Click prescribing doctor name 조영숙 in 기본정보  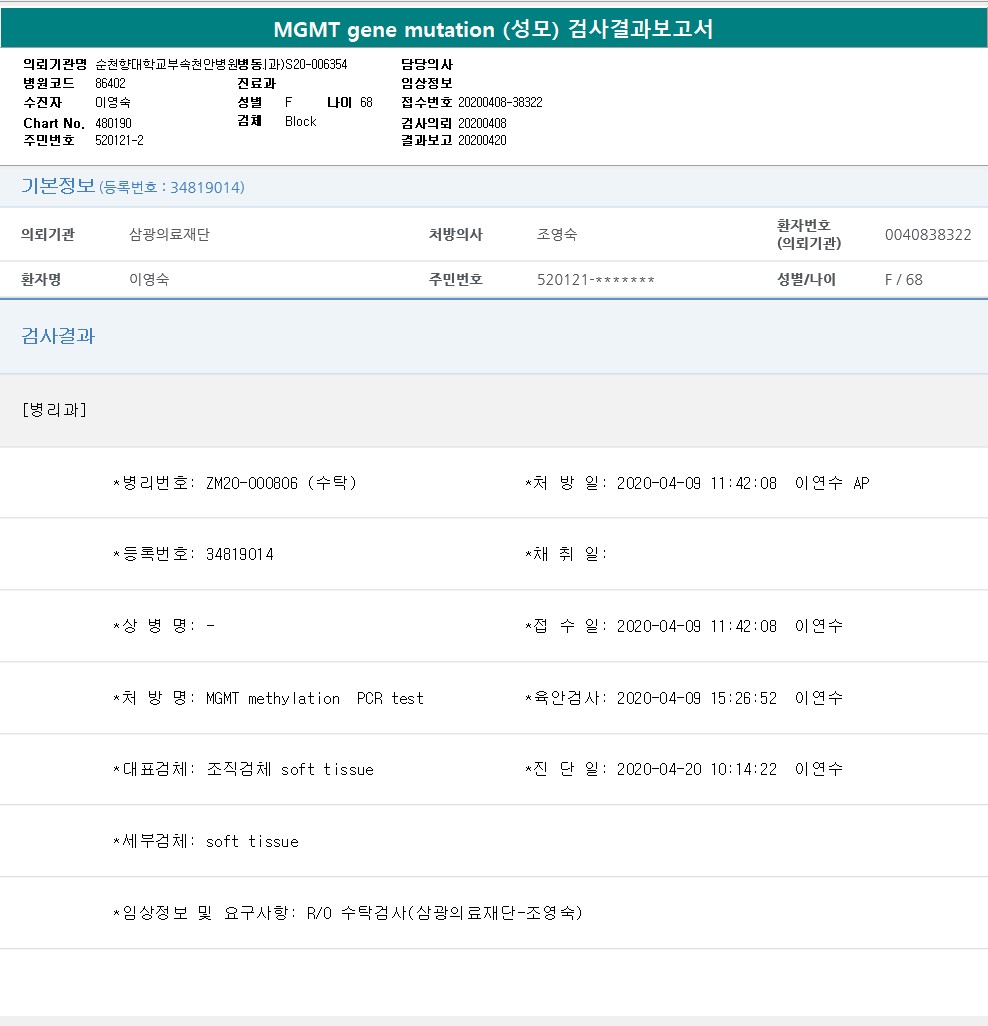(x=557, y=235)
